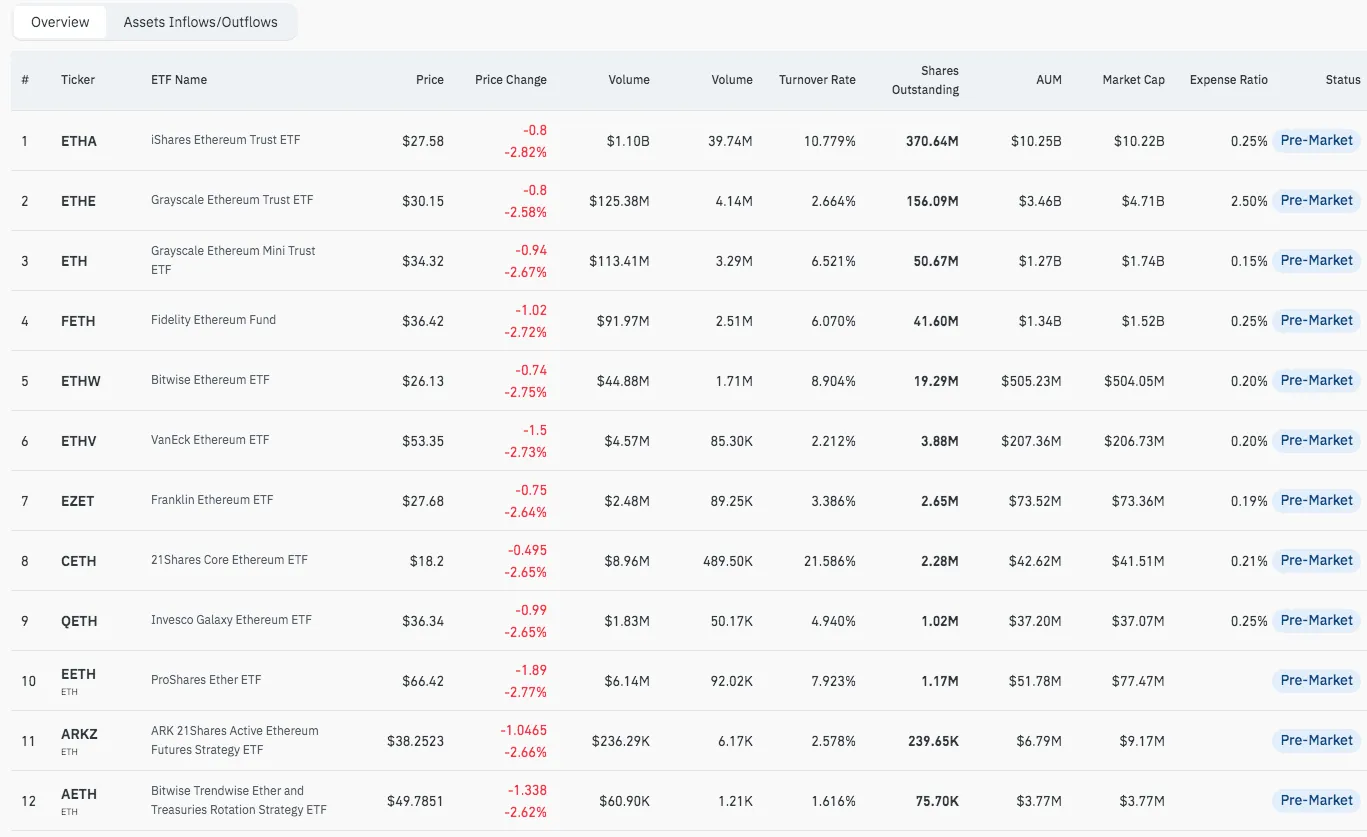Screen dimensions: 1367x837
Task: Open the ARKZ ticker
Action: coord(79,735)
